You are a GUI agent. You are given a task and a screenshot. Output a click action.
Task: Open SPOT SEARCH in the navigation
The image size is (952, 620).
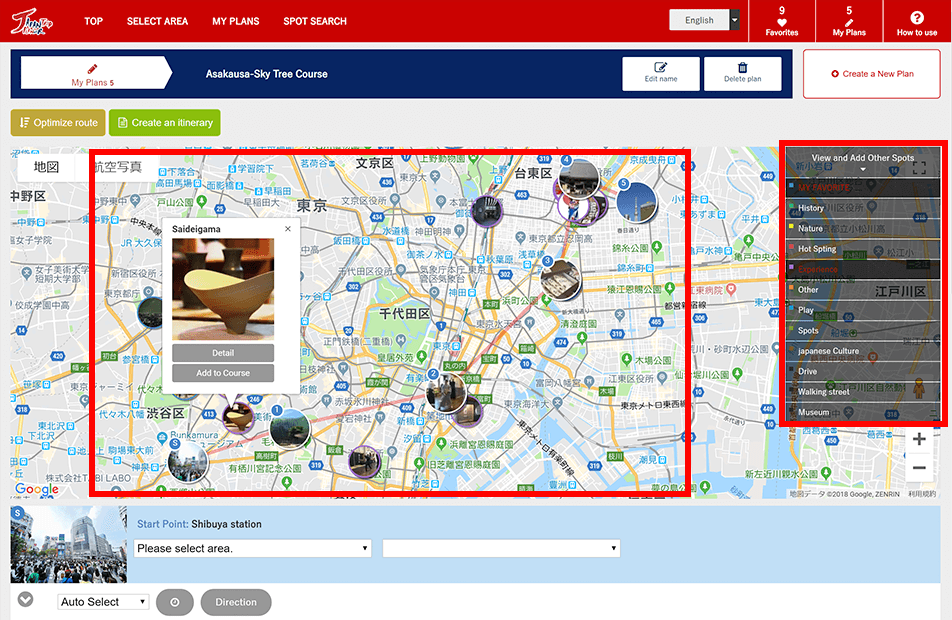click(x=314, y=21)
